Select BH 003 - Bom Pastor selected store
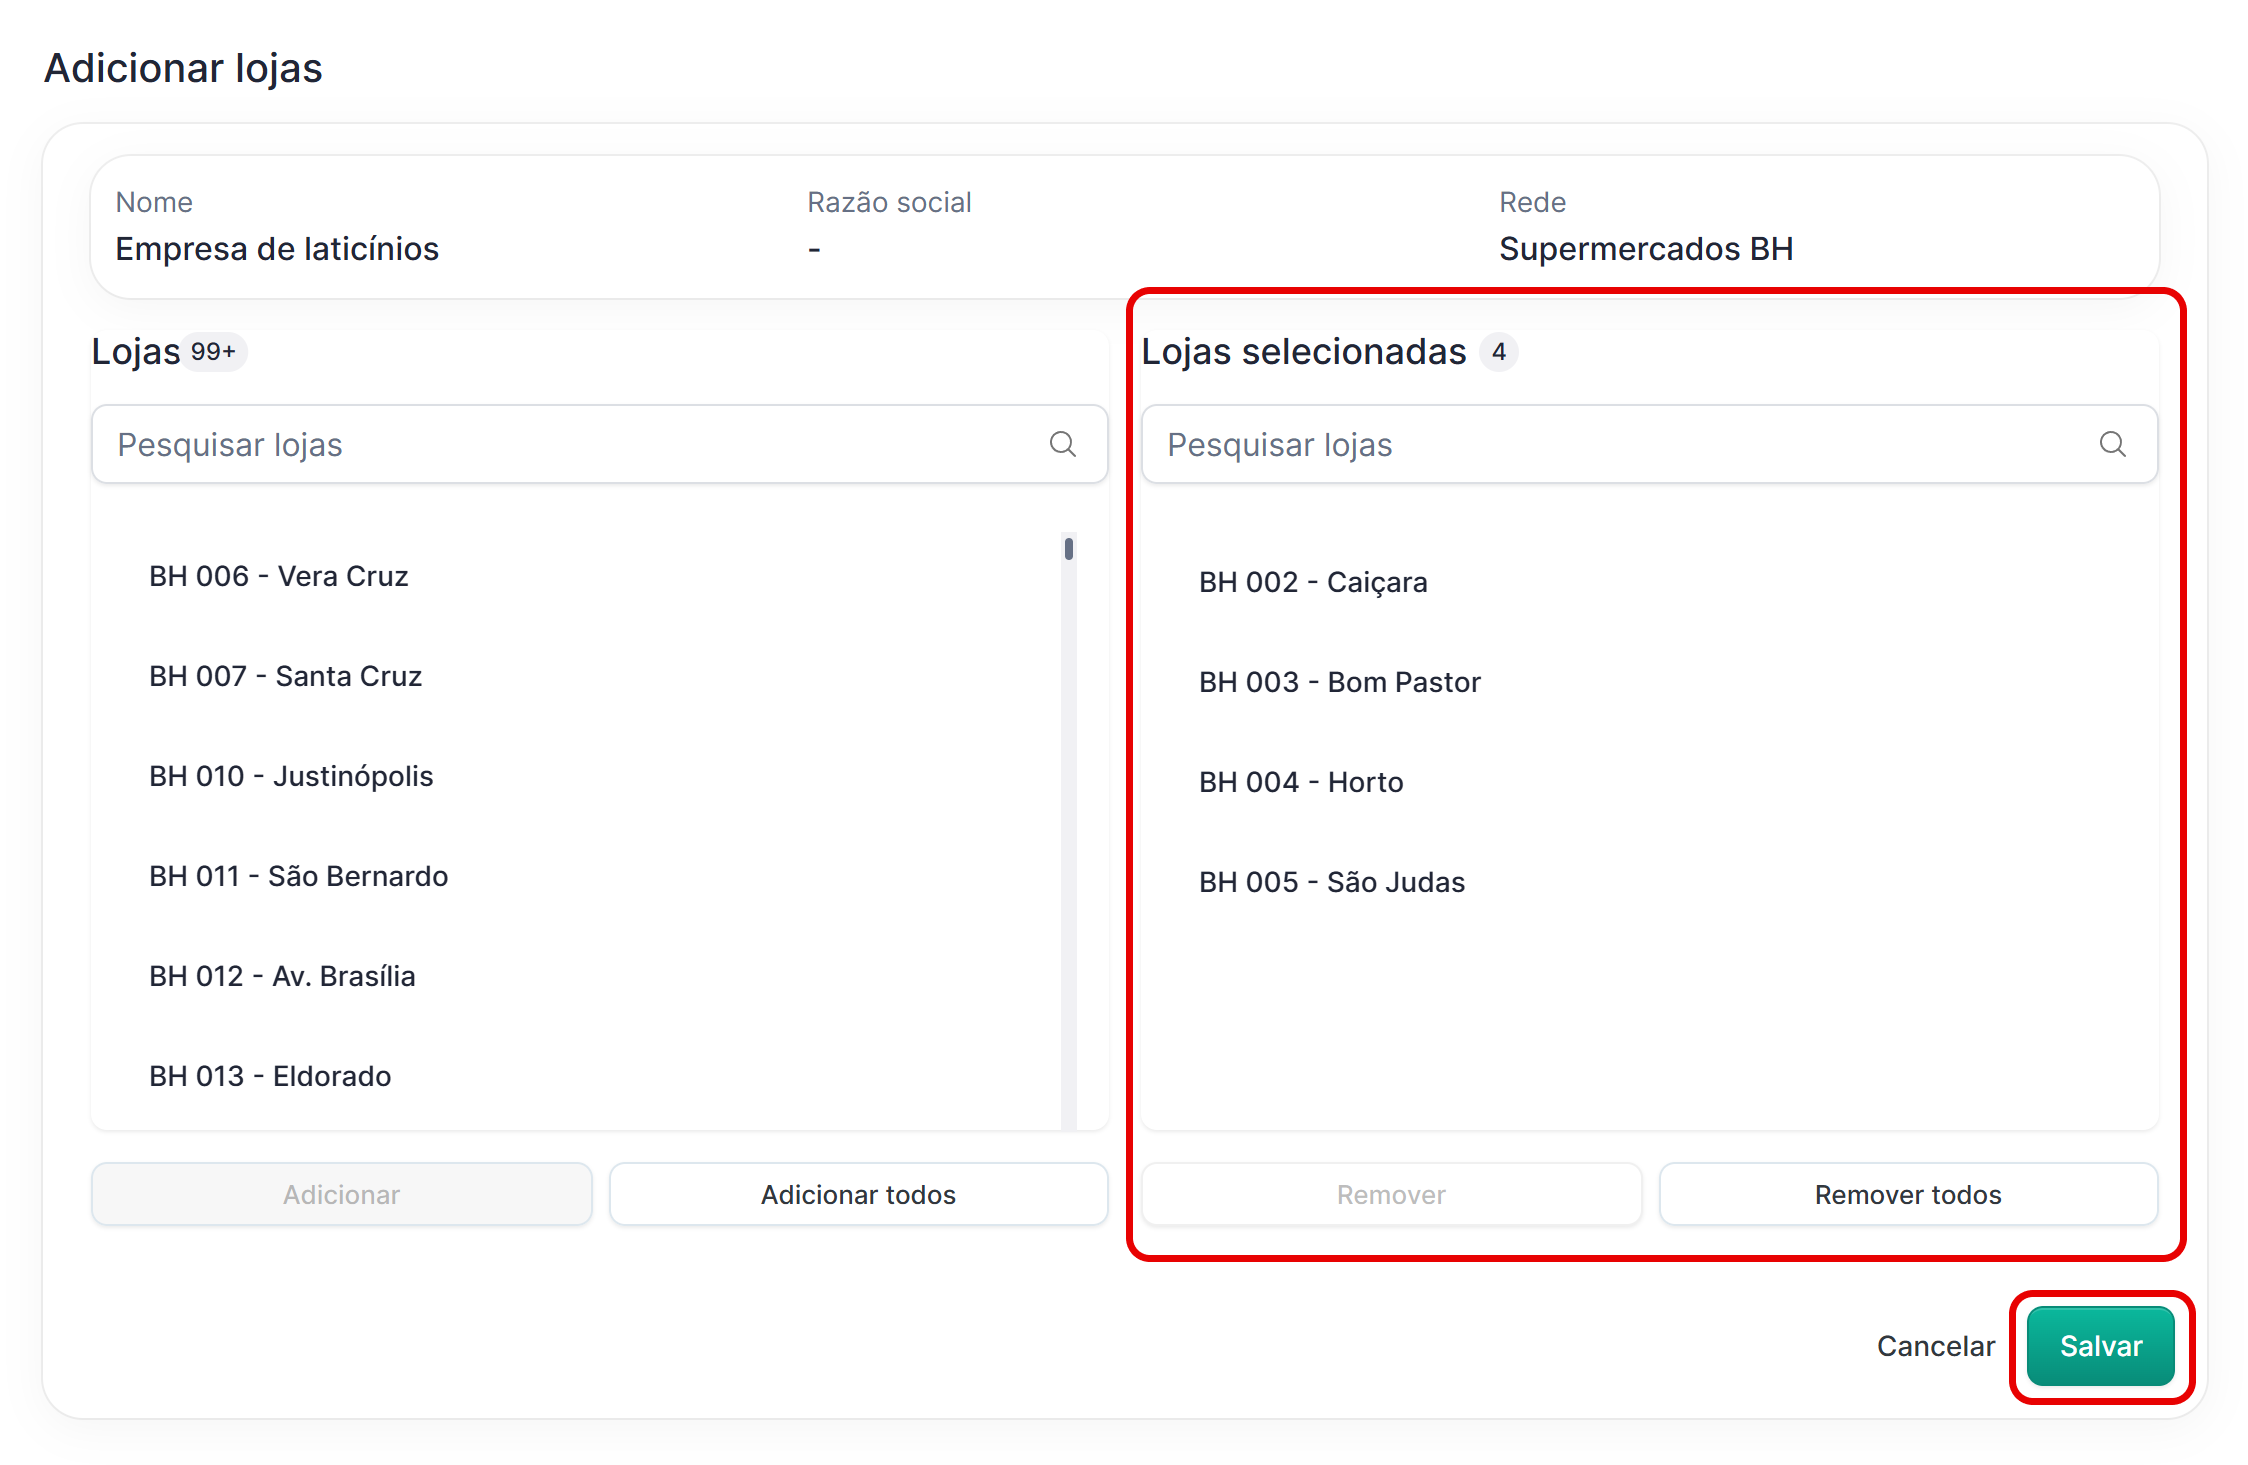 point(1340,682)
